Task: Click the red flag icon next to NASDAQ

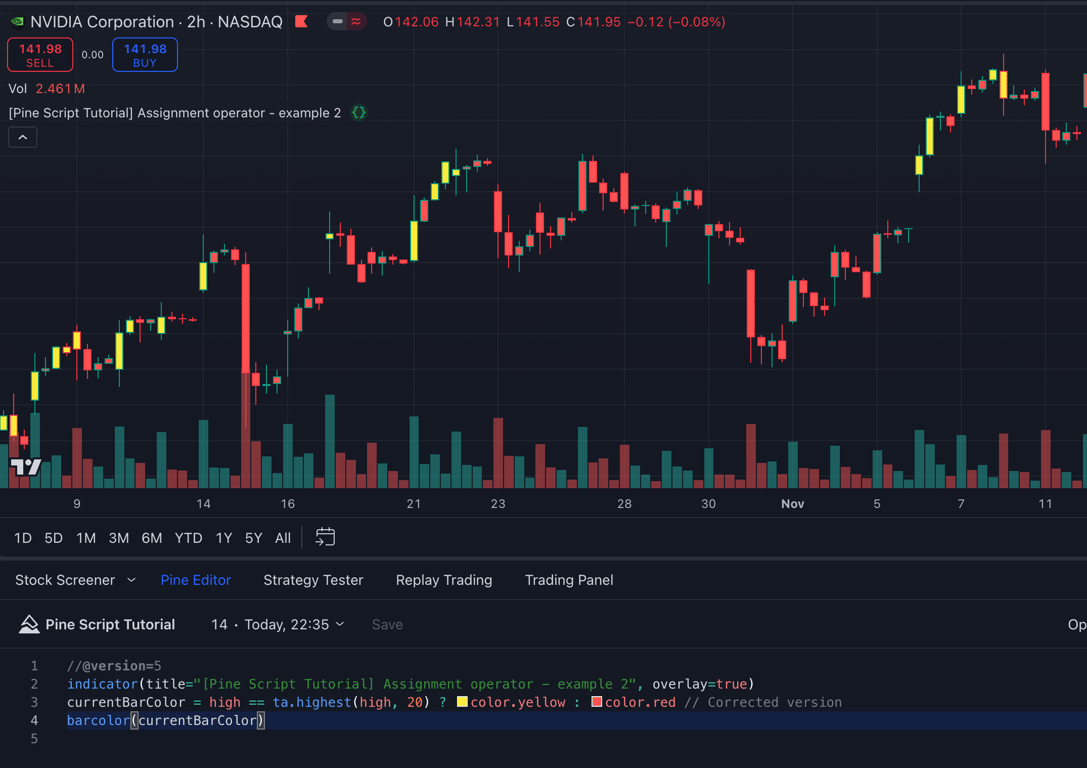Action: pos(302,21)
